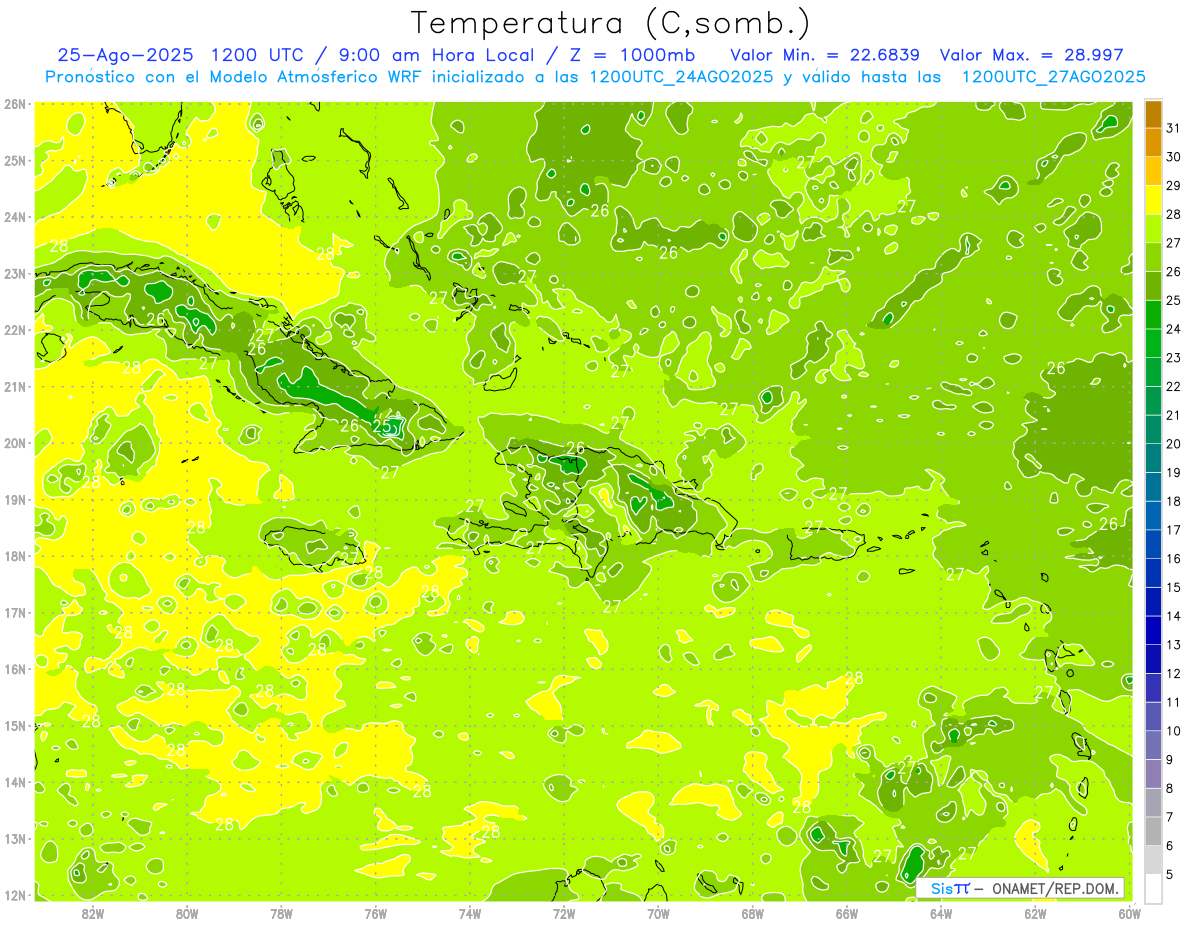This screenshot has height=927, width=1200.
Task: Select the "Valor Max. = 28.997" text
Action: [x=1032, y=55]
